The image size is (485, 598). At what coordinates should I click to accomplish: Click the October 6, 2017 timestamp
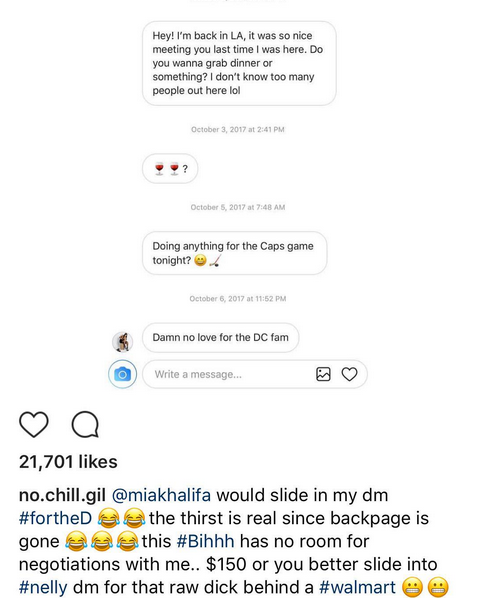click(x=238, y=299)
